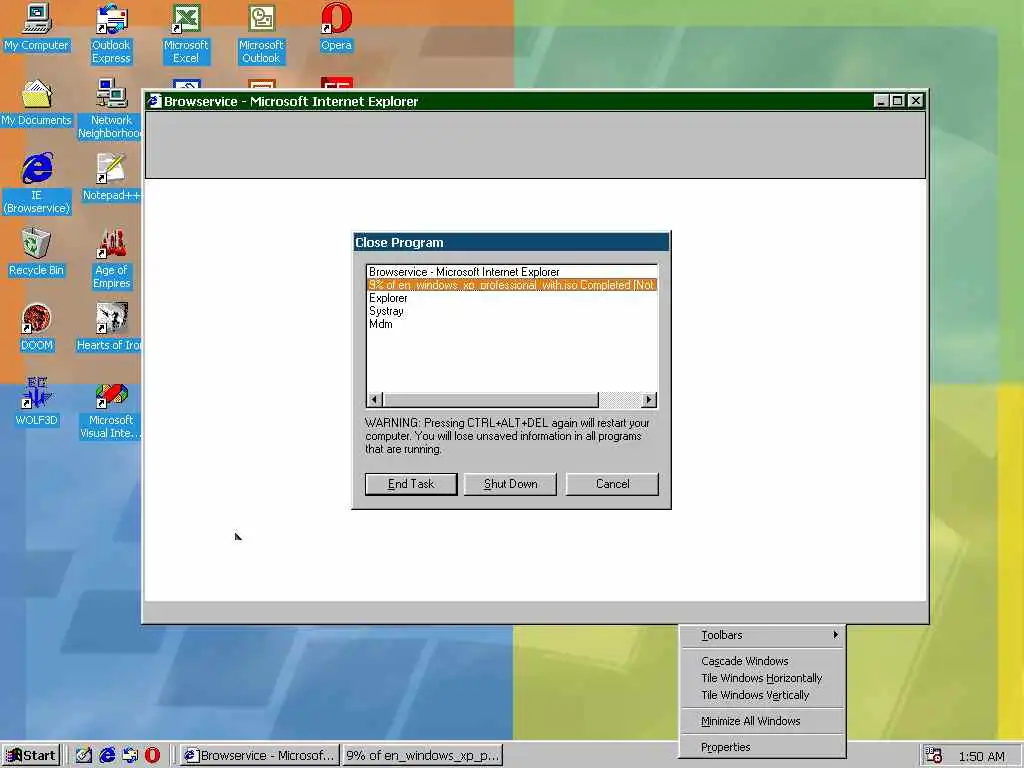1024x768 pixels.
Task: Select Opera desktop shortcut
Action: (x=336, y=27)
